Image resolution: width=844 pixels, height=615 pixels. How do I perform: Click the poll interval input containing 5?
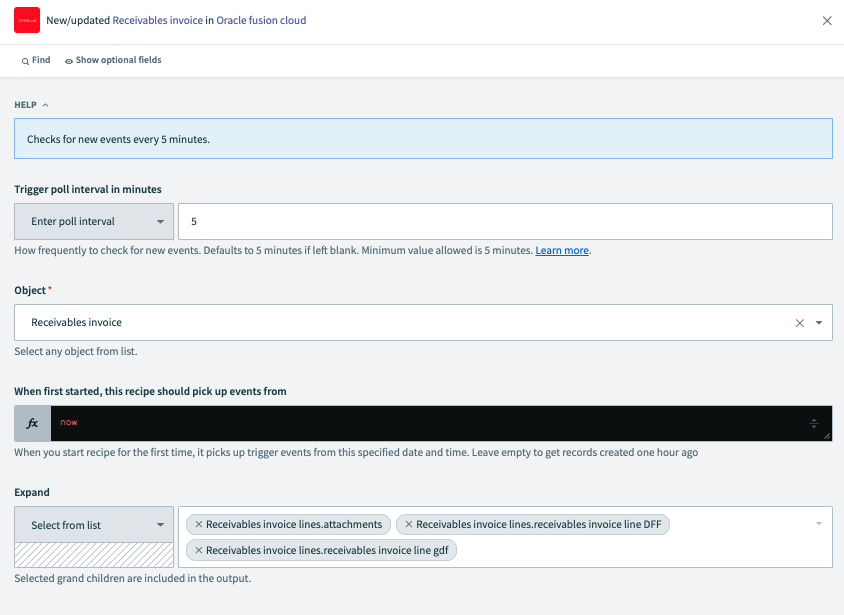pyautogui.click(x=504, y=222)
